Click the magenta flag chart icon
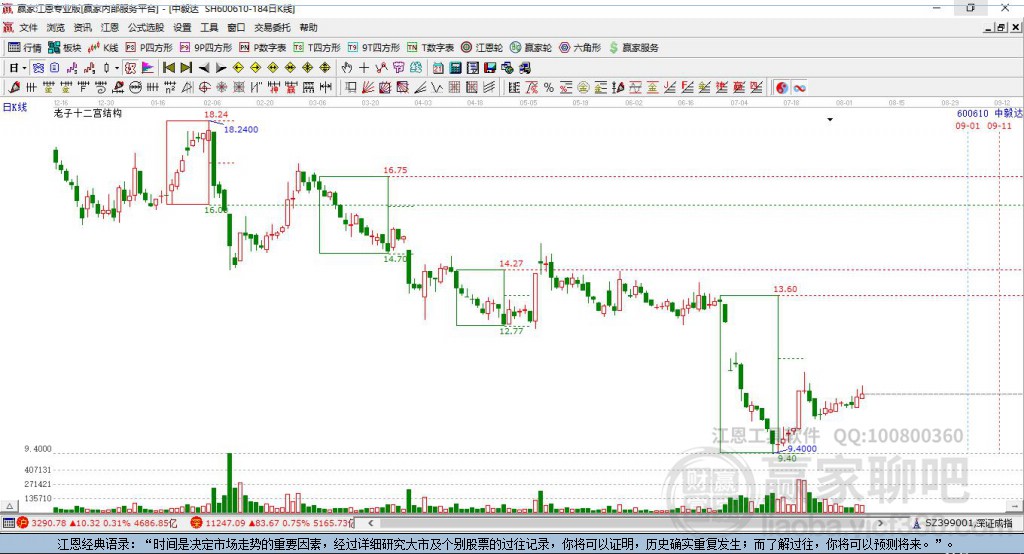1024x554 pixels. pos(148,68)
